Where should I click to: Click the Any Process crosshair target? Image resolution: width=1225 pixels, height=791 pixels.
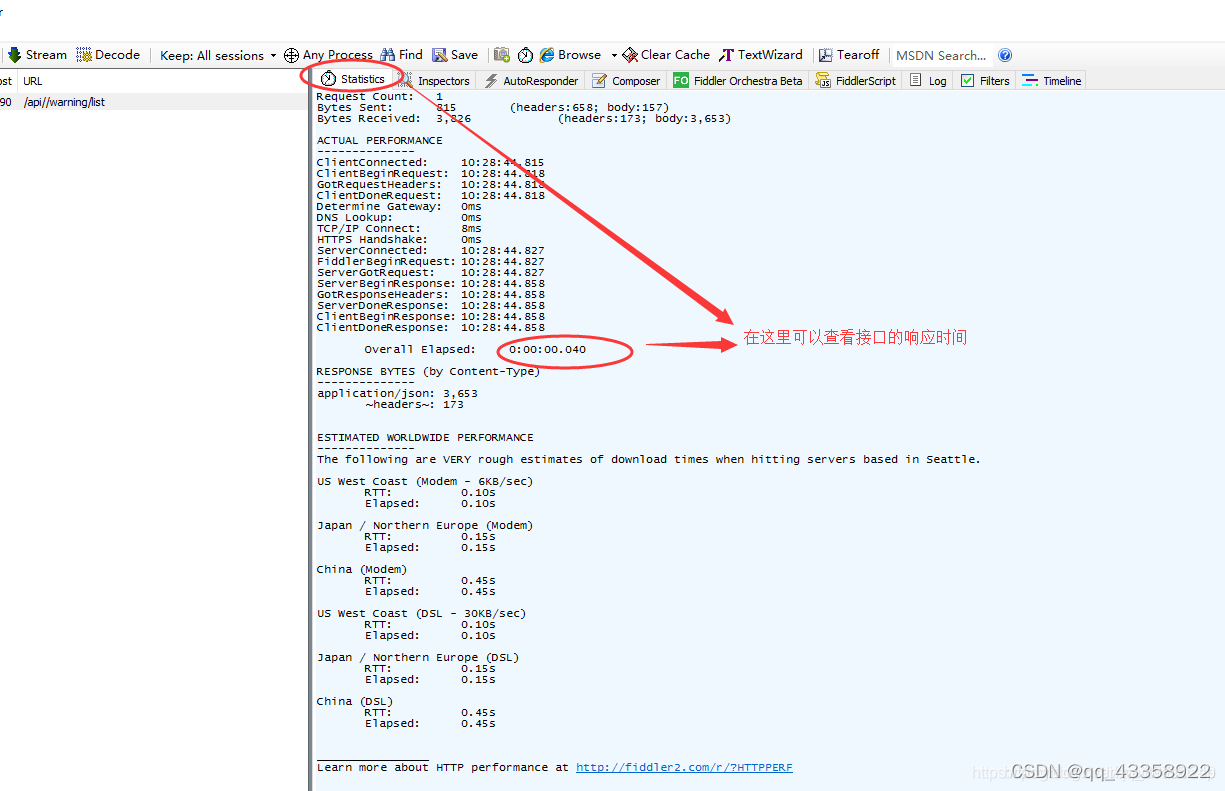(x=328, y=55)
